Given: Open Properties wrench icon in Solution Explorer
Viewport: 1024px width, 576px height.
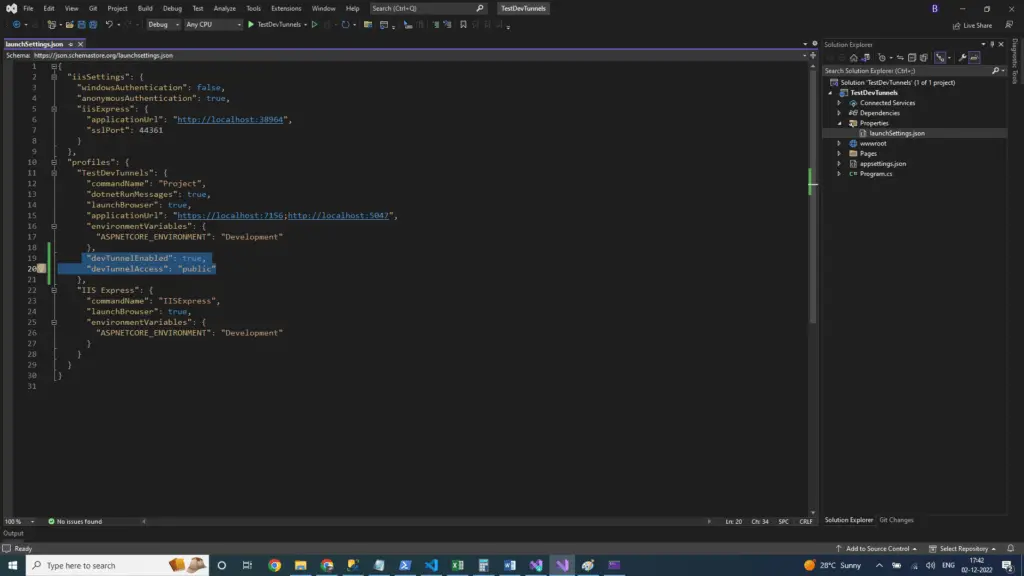Looking at the screenshot, I should (x=963, y=57).
